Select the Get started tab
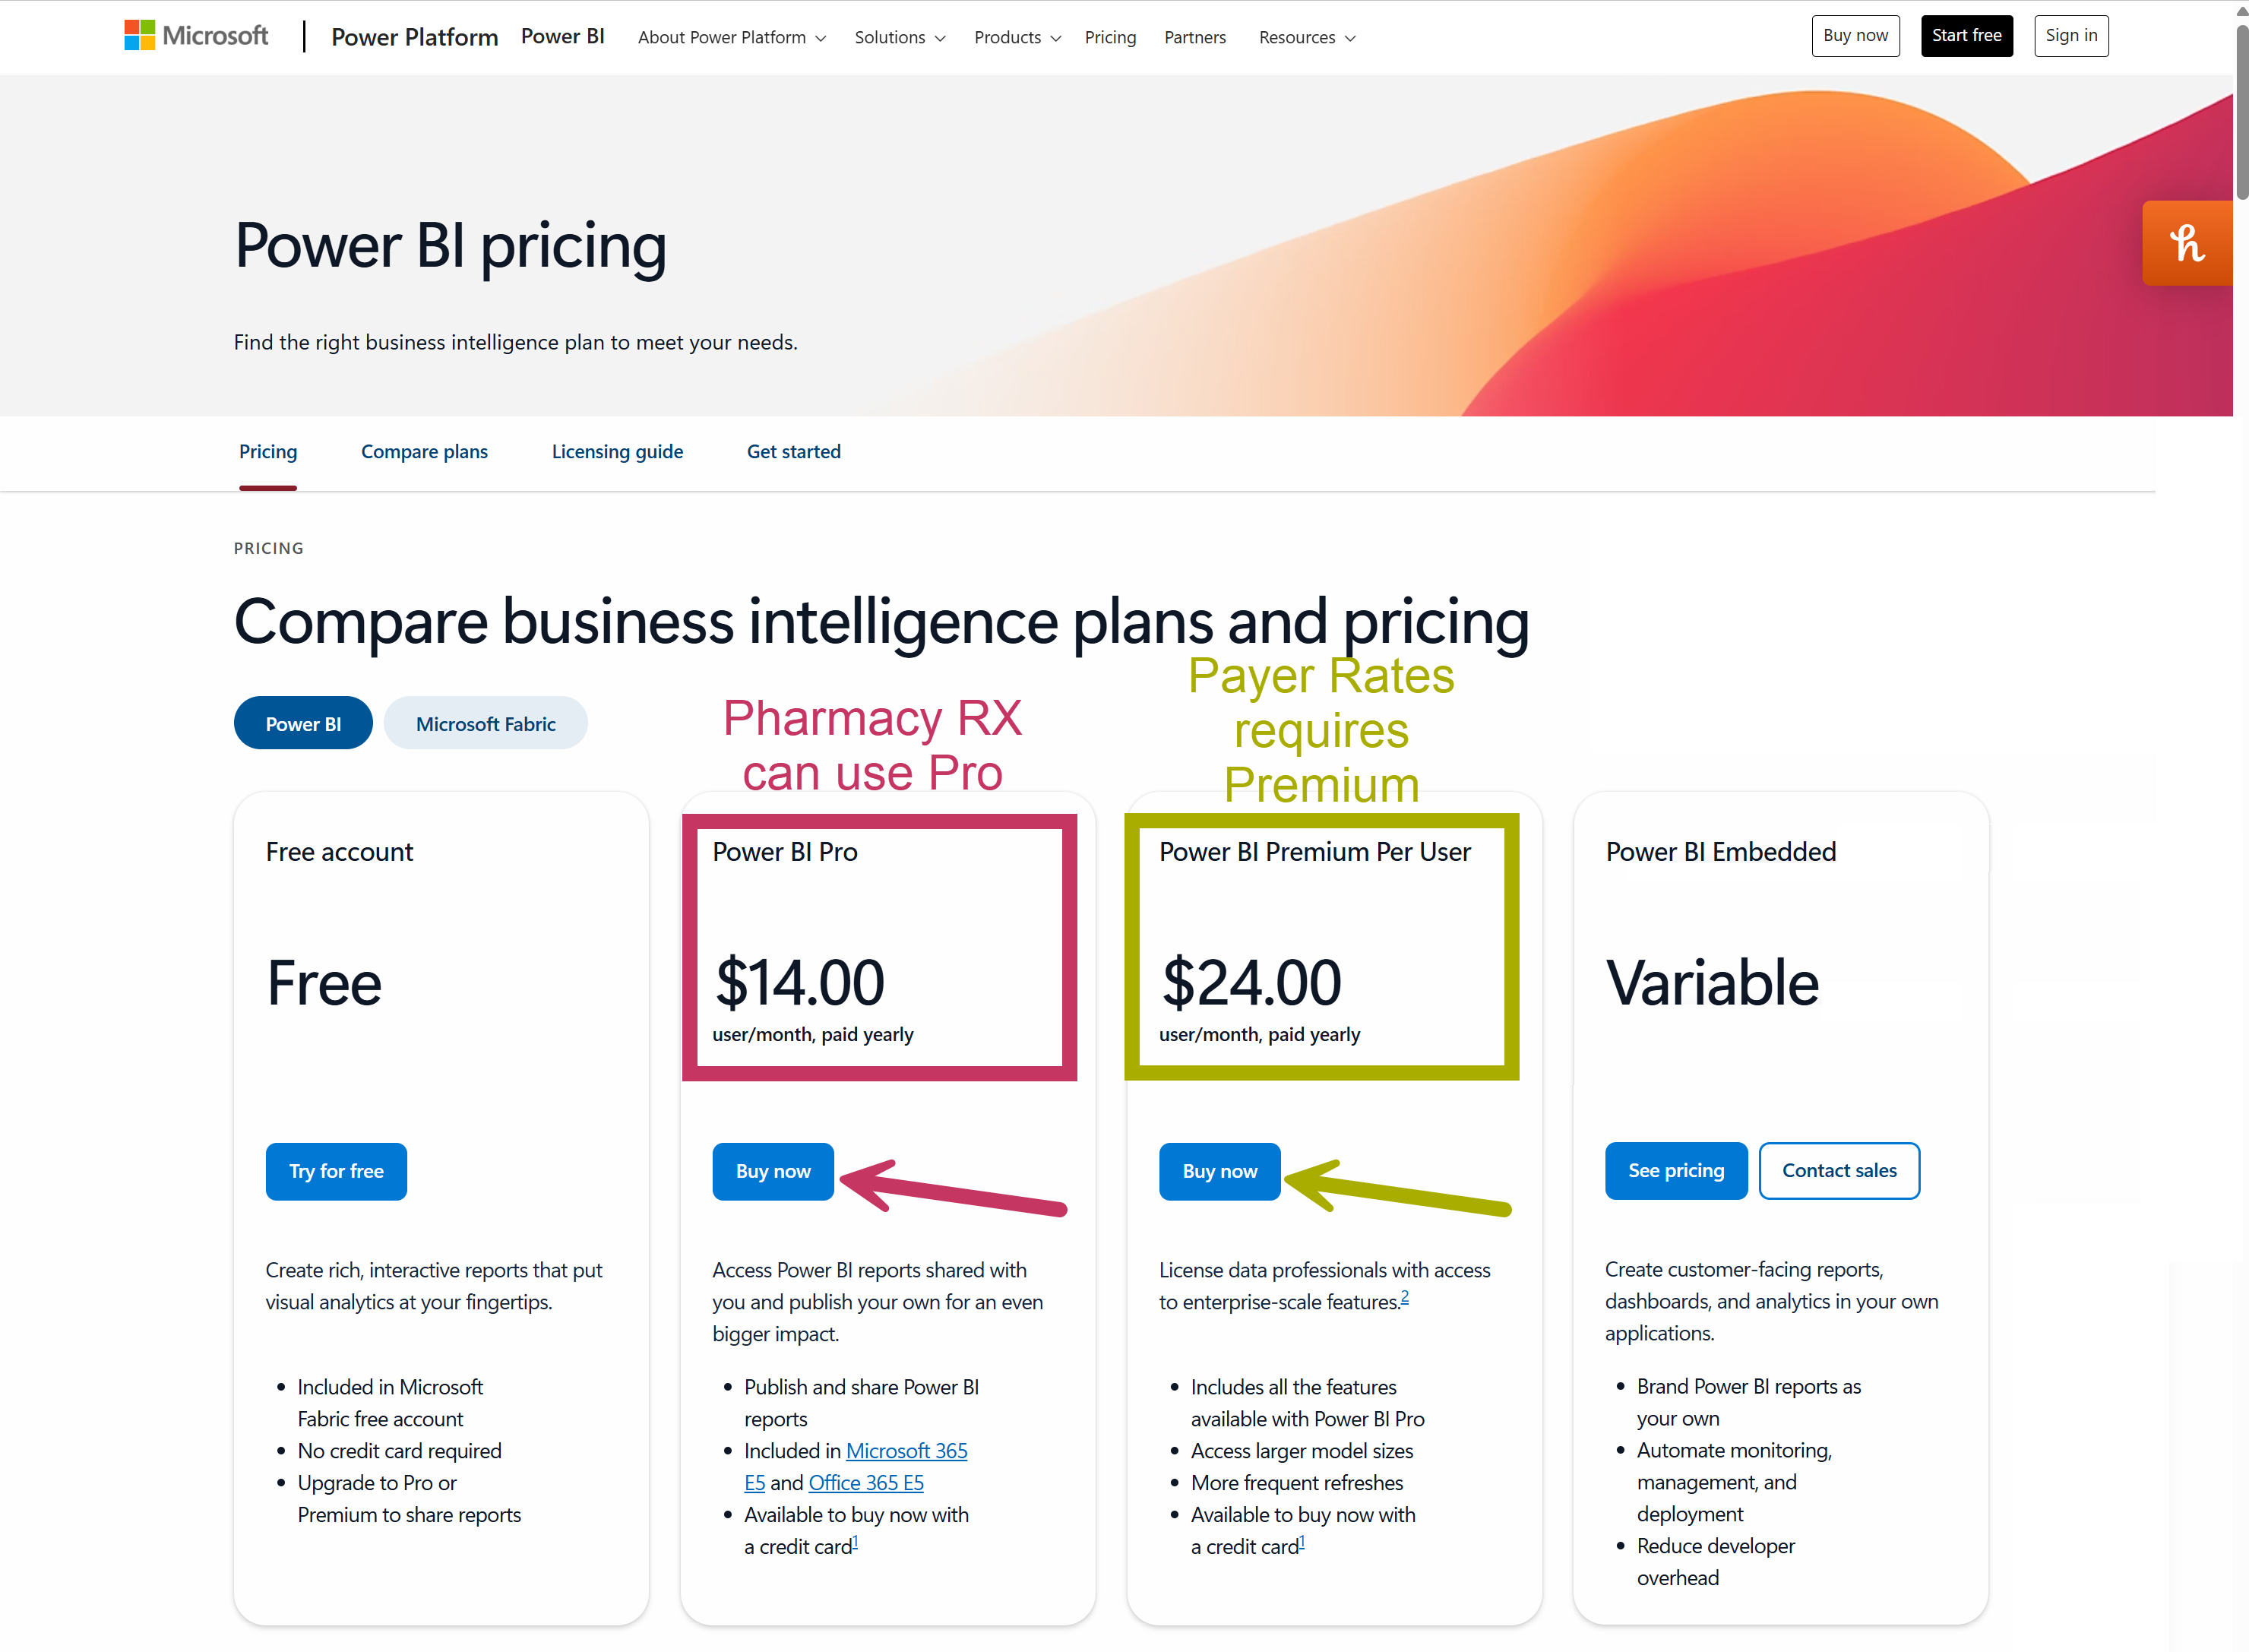Image resolution: width=2249 pixels, height=1652 pixels. 793,451
